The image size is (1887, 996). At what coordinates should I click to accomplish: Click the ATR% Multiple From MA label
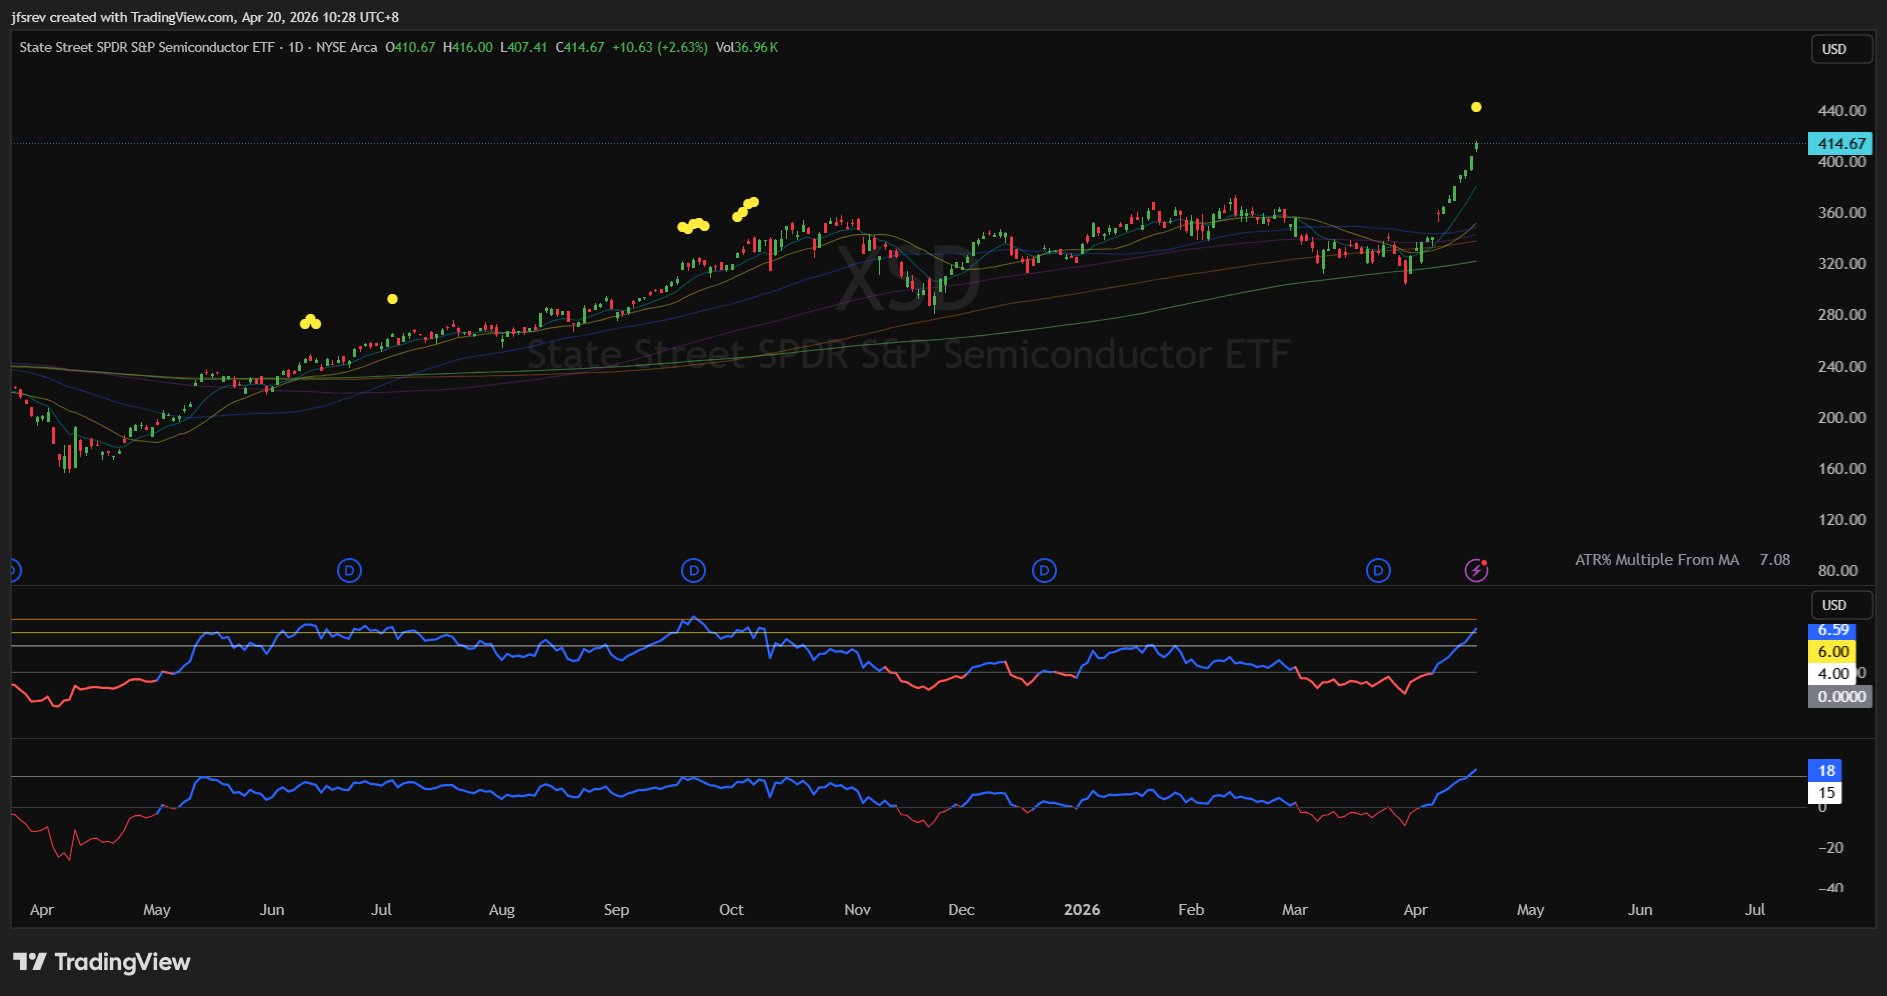pyautogui.click(x=1656, y=560)
